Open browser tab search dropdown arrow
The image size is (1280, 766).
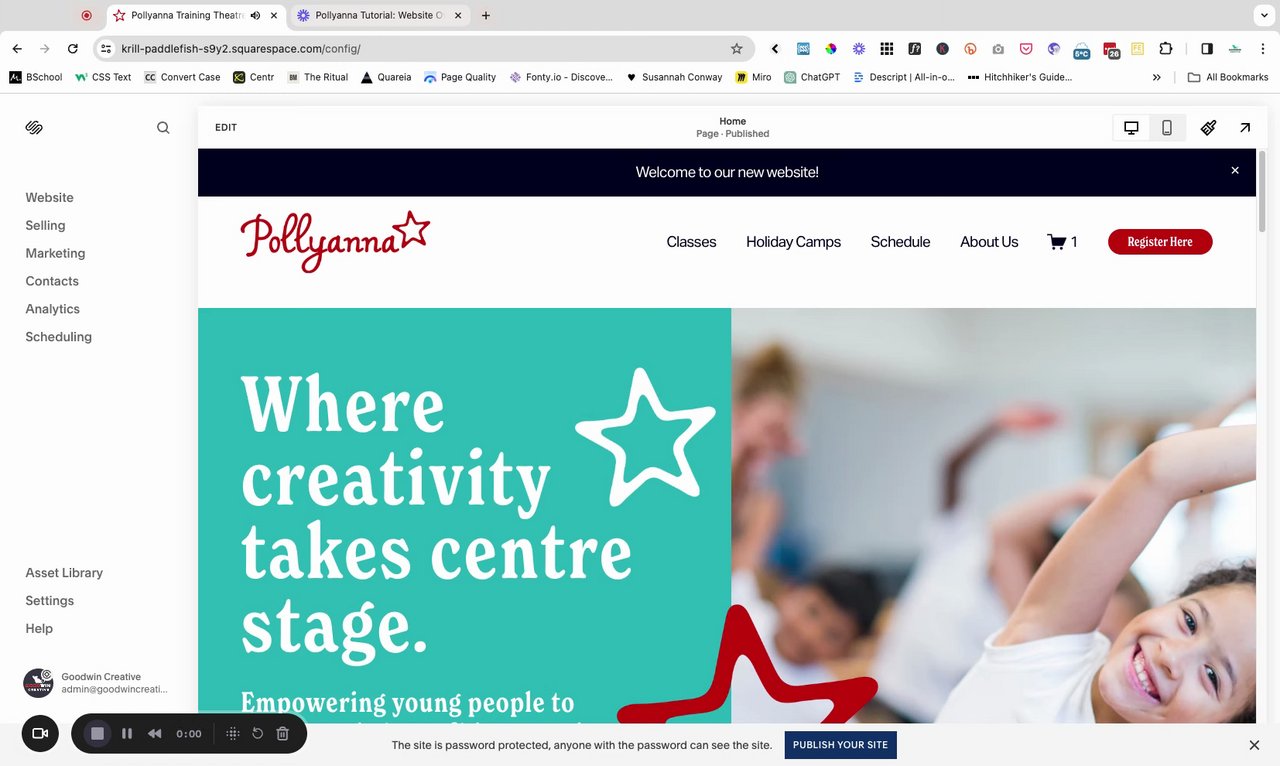coord(1262,15)
